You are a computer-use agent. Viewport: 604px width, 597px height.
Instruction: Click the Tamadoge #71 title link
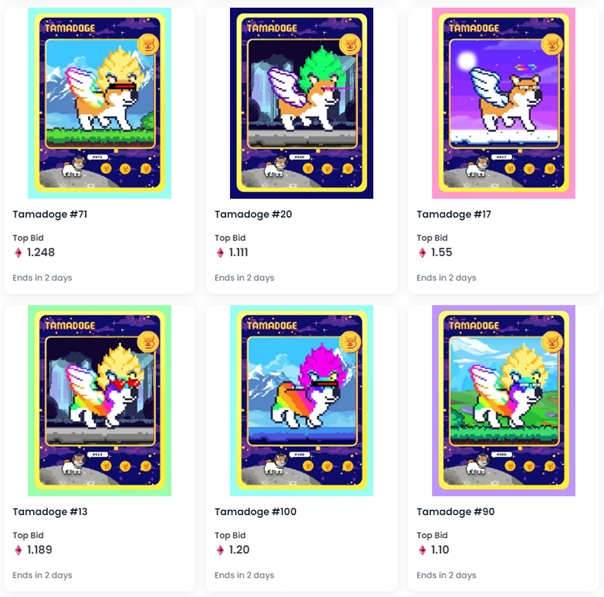click(50, 214)
